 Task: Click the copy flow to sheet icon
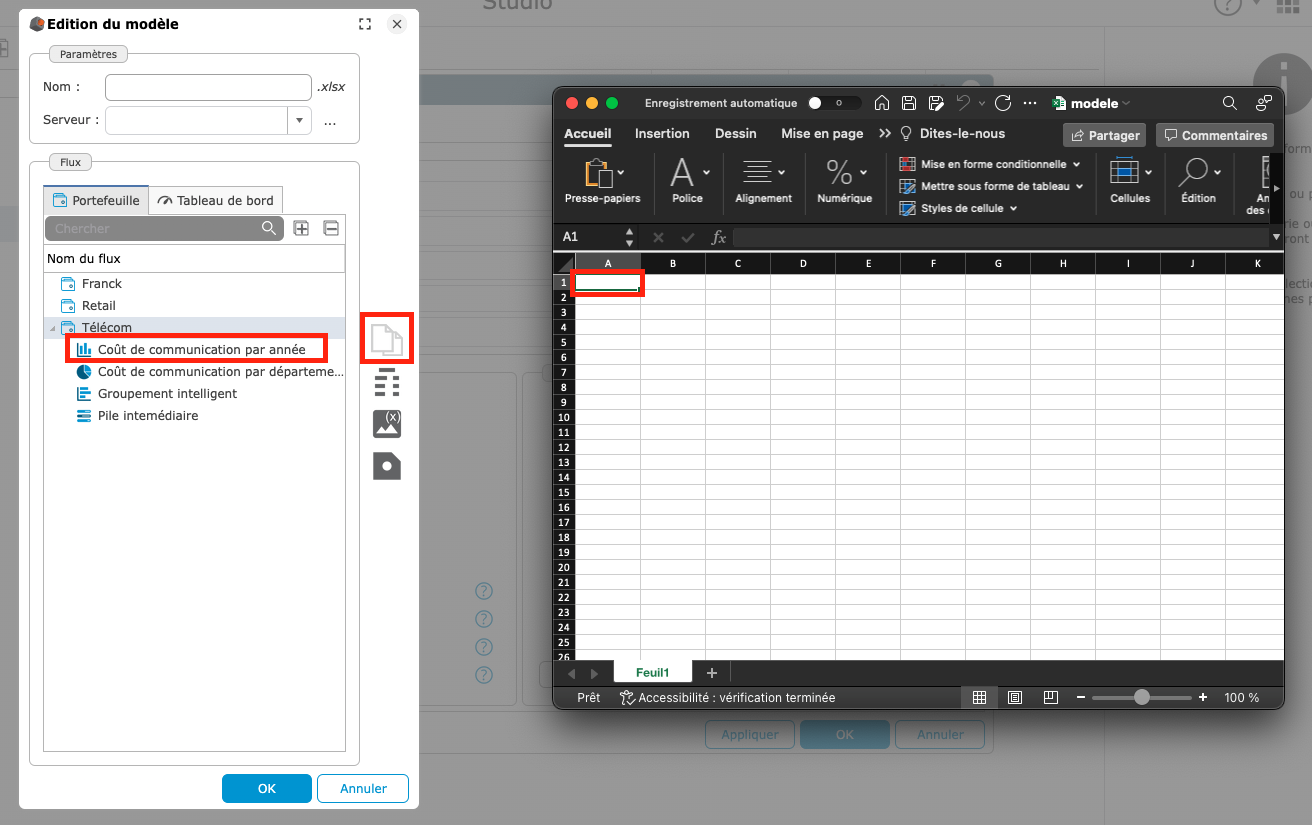387,340
